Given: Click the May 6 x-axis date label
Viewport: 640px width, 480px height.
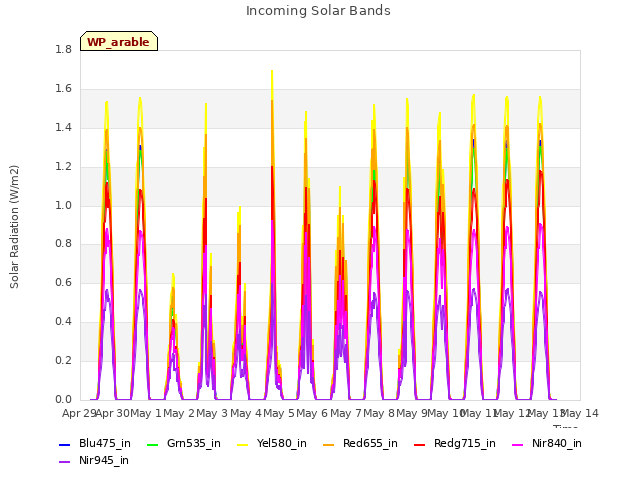Looking at the screenshot, I should click(312, 413).
